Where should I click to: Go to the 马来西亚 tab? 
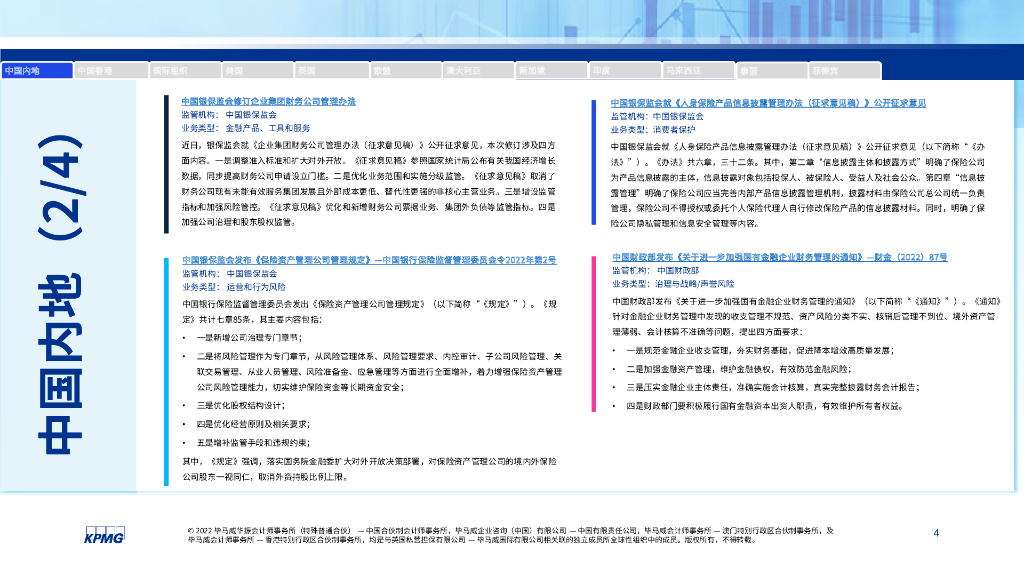(x=698, y=71)
